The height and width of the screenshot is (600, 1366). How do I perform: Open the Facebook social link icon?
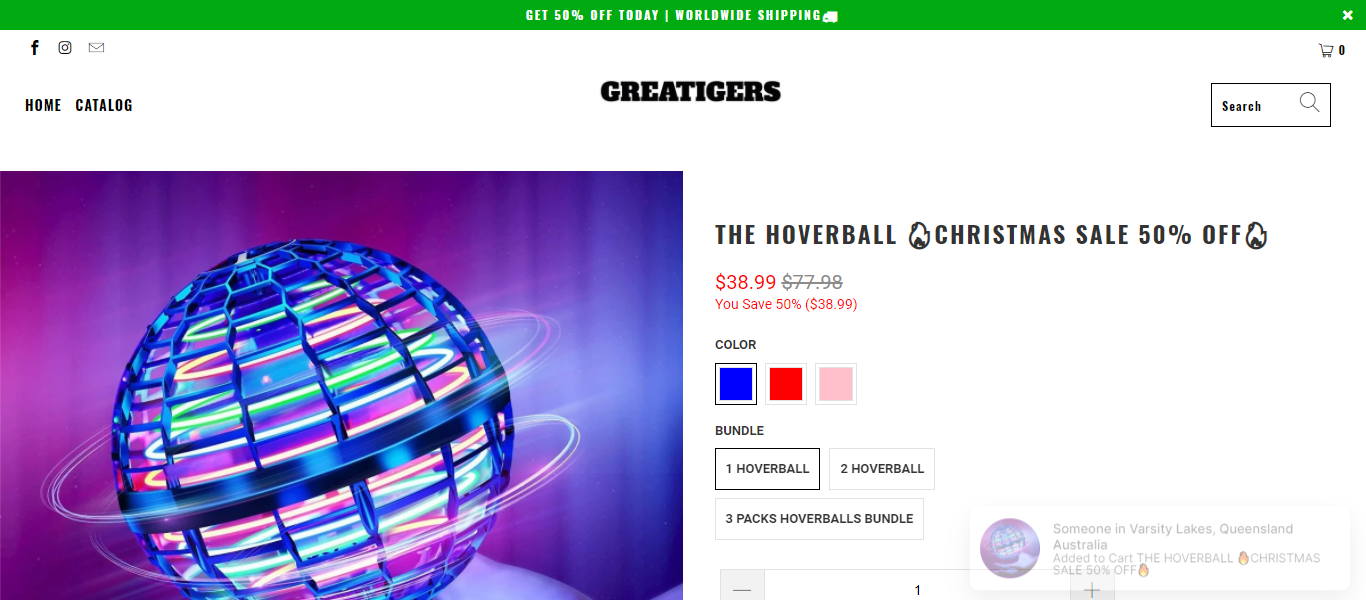tap(35, 48)
